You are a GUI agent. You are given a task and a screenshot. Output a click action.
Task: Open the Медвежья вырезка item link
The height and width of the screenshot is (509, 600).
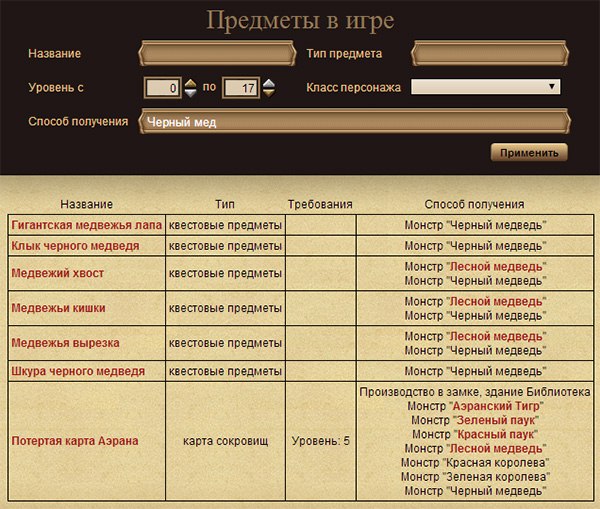[65, 343]
